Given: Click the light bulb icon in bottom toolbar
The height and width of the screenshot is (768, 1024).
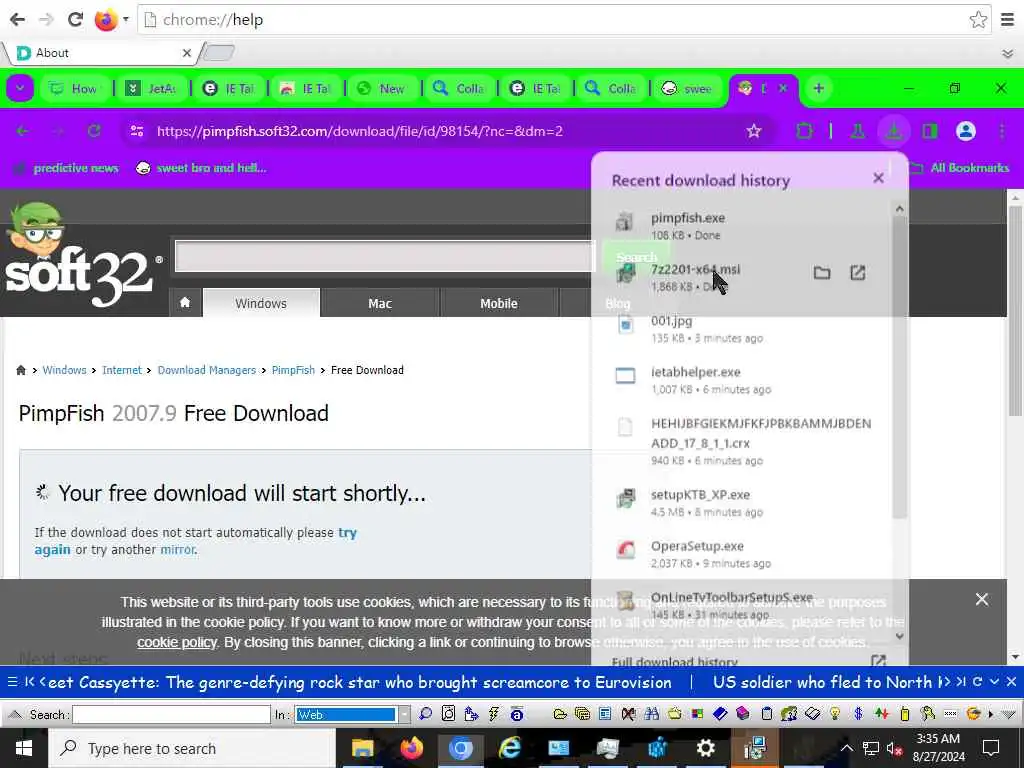Looking at the screenshot, I should [835, 714].
